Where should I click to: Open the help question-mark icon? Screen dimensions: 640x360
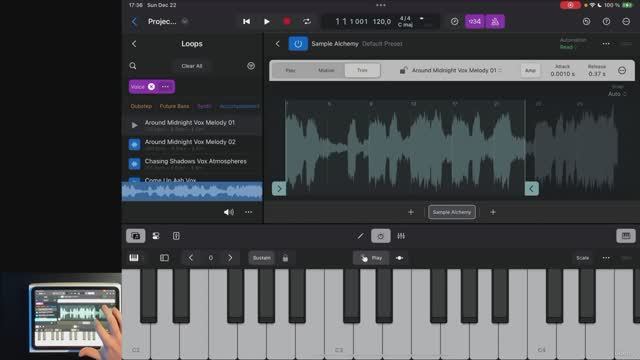point(606,21)
